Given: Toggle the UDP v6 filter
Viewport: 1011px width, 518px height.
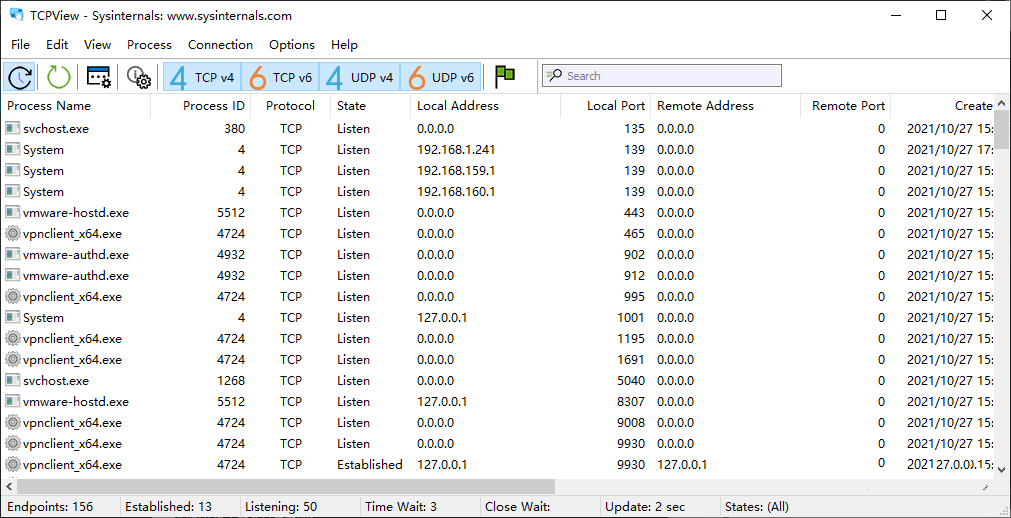Looking at the screenshot, I should pyautogui.click(x=441, y=77).
